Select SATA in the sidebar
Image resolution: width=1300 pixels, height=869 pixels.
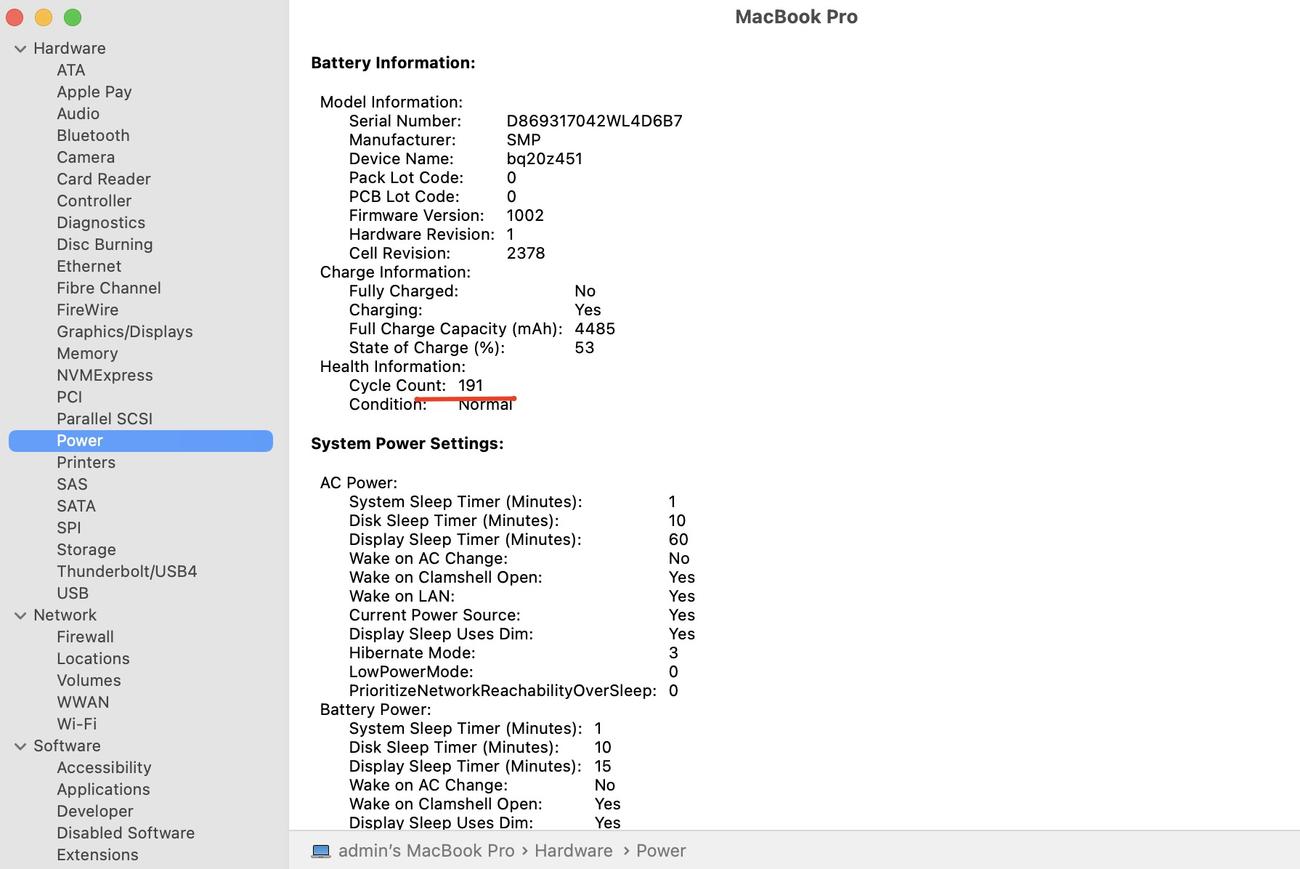pos(76,506)
